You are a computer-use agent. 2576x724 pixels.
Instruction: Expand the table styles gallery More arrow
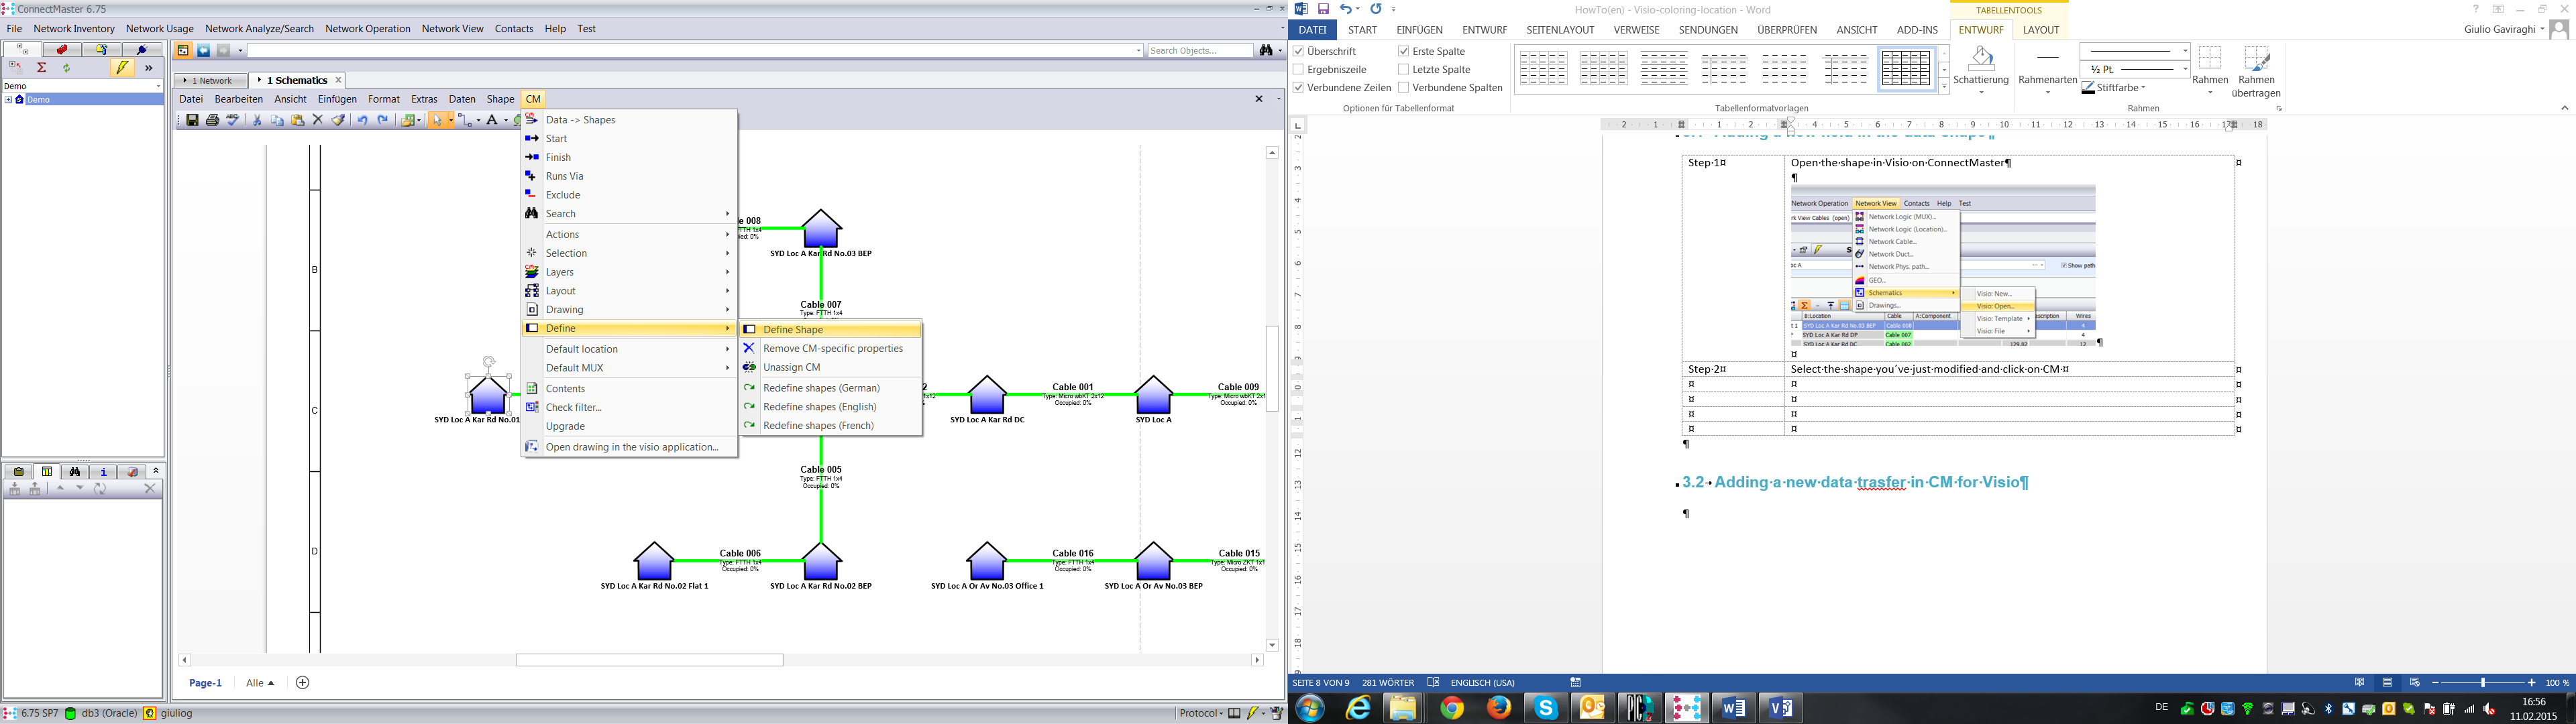(1944, 87)
